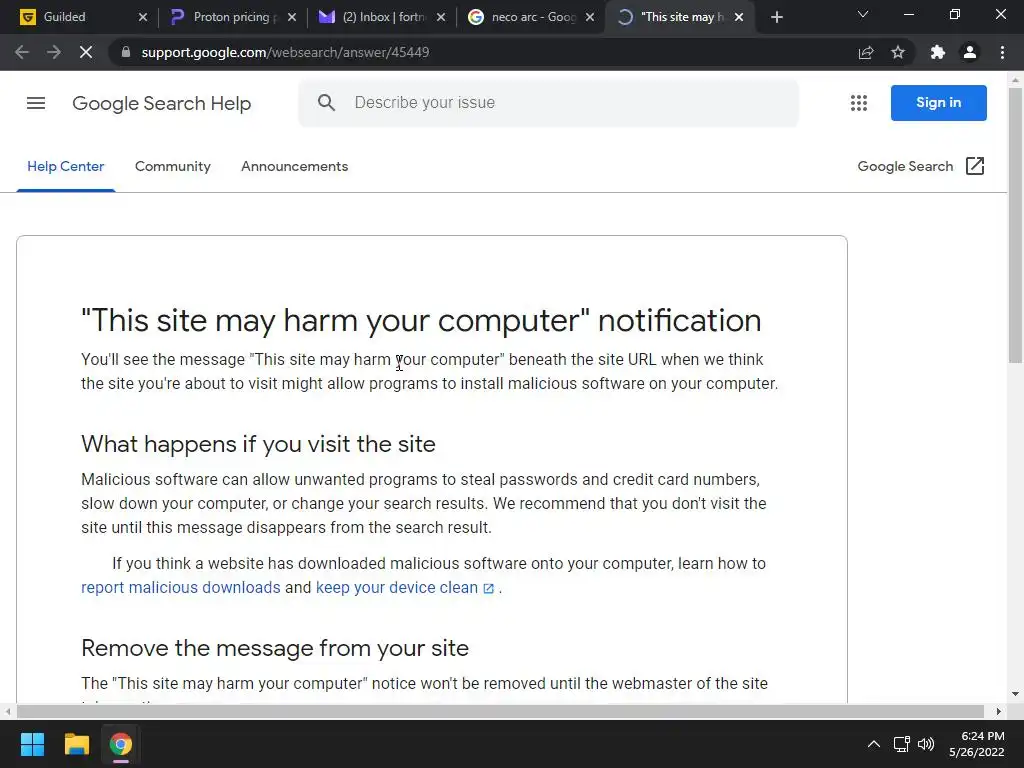Go back to previous page
The image size is (1024, 768).
[x=22, y=52]
